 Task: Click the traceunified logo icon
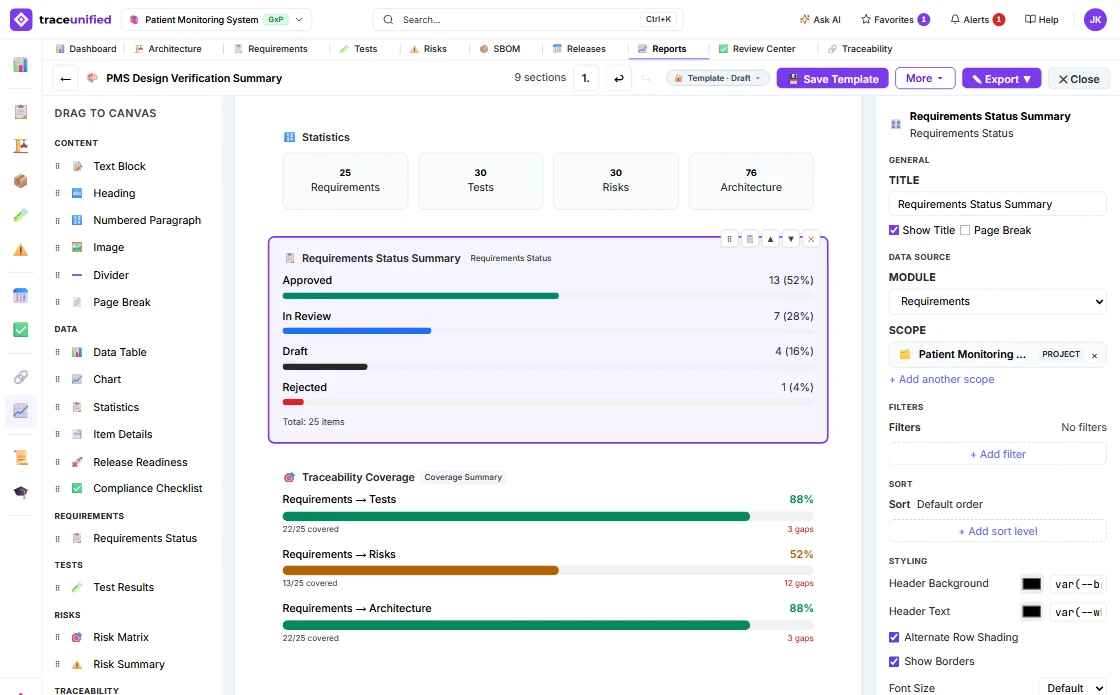click(21, 19)
